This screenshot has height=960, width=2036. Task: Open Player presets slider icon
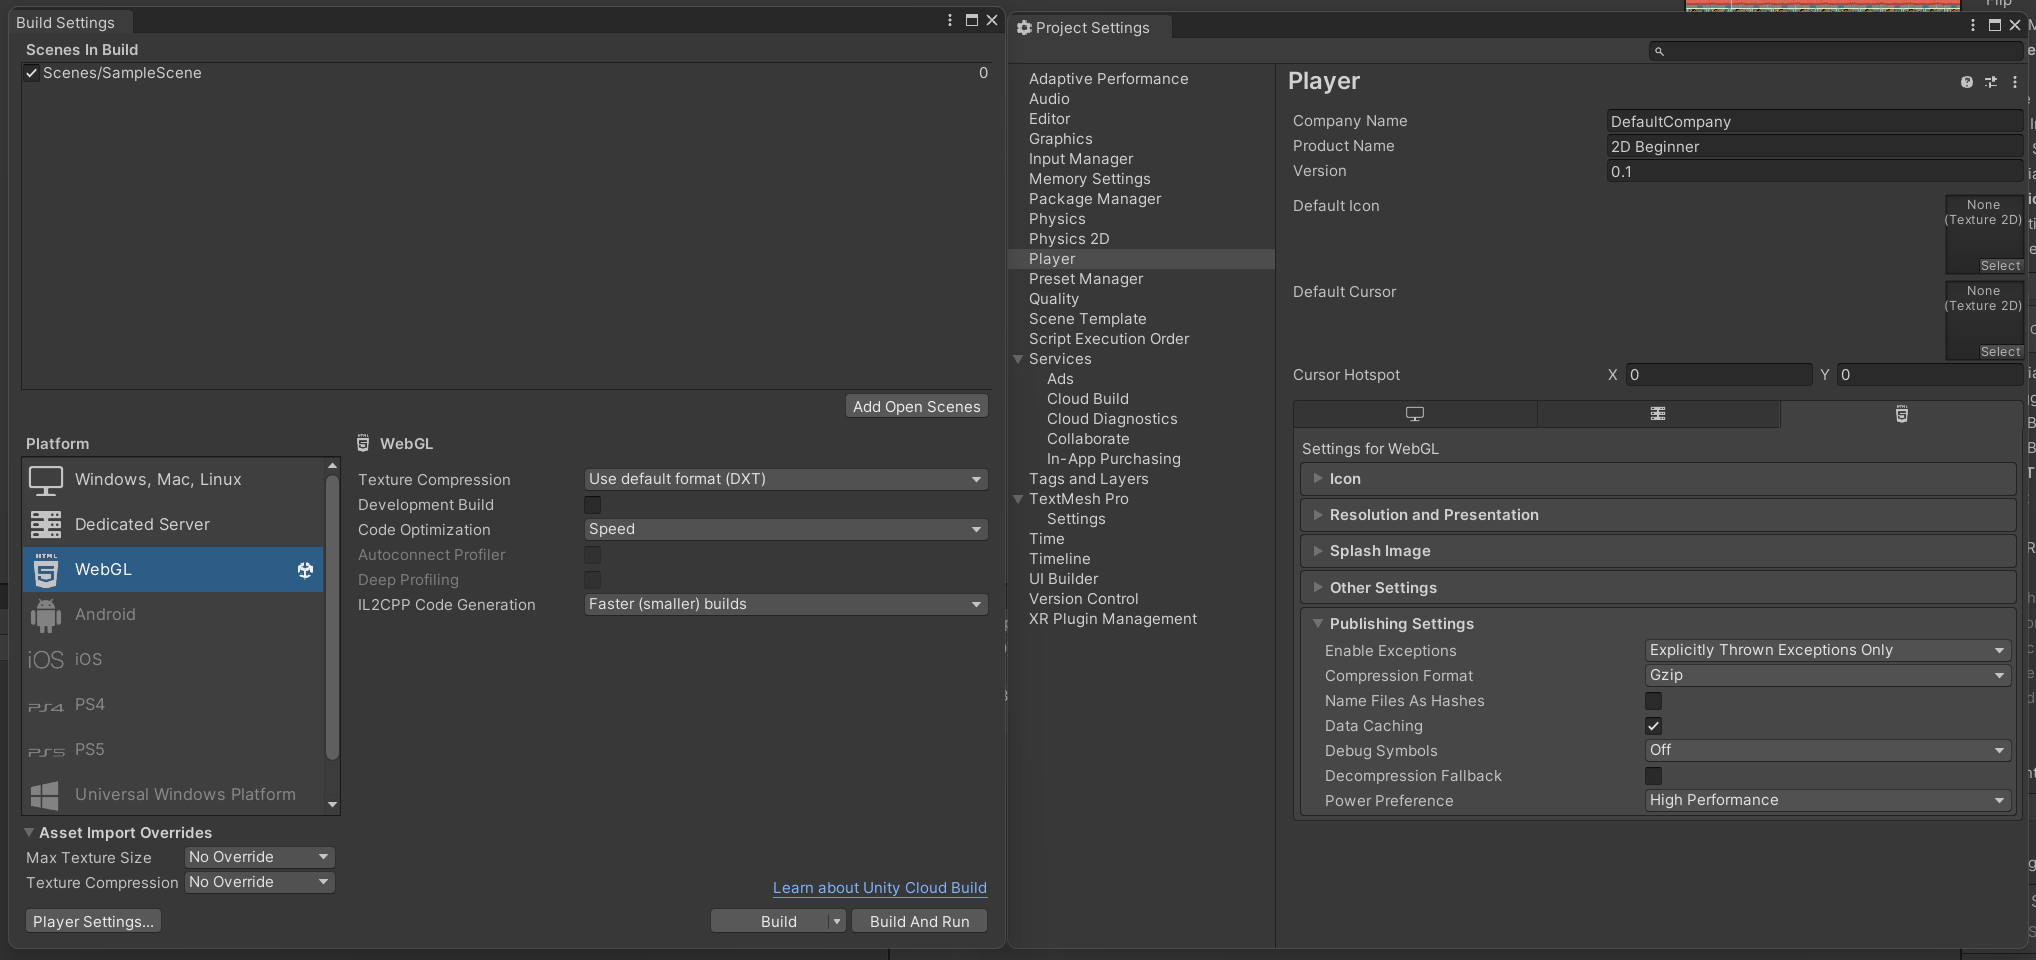click(1991, 82)
